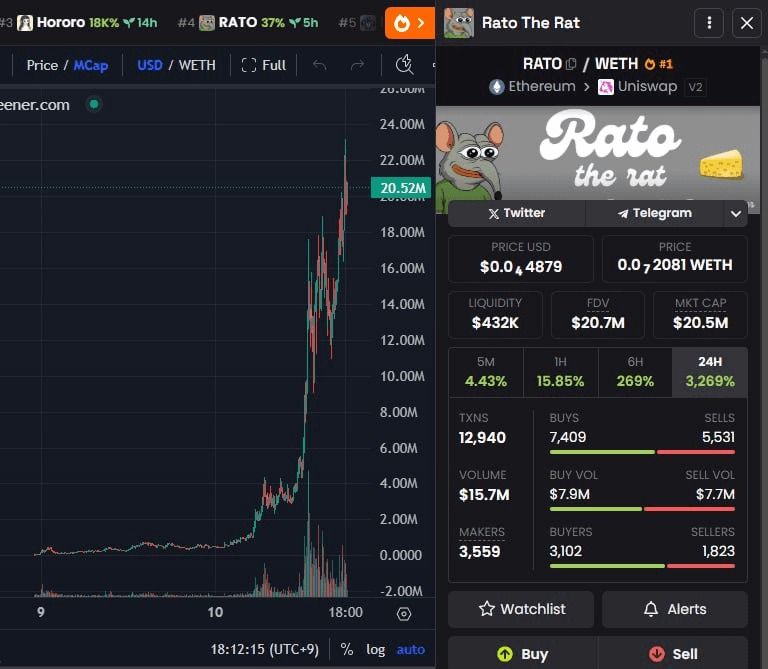The image size is (768, 669).
Task: Open the Twitter link
Action: pyautogui.click(x=517, y=214)
